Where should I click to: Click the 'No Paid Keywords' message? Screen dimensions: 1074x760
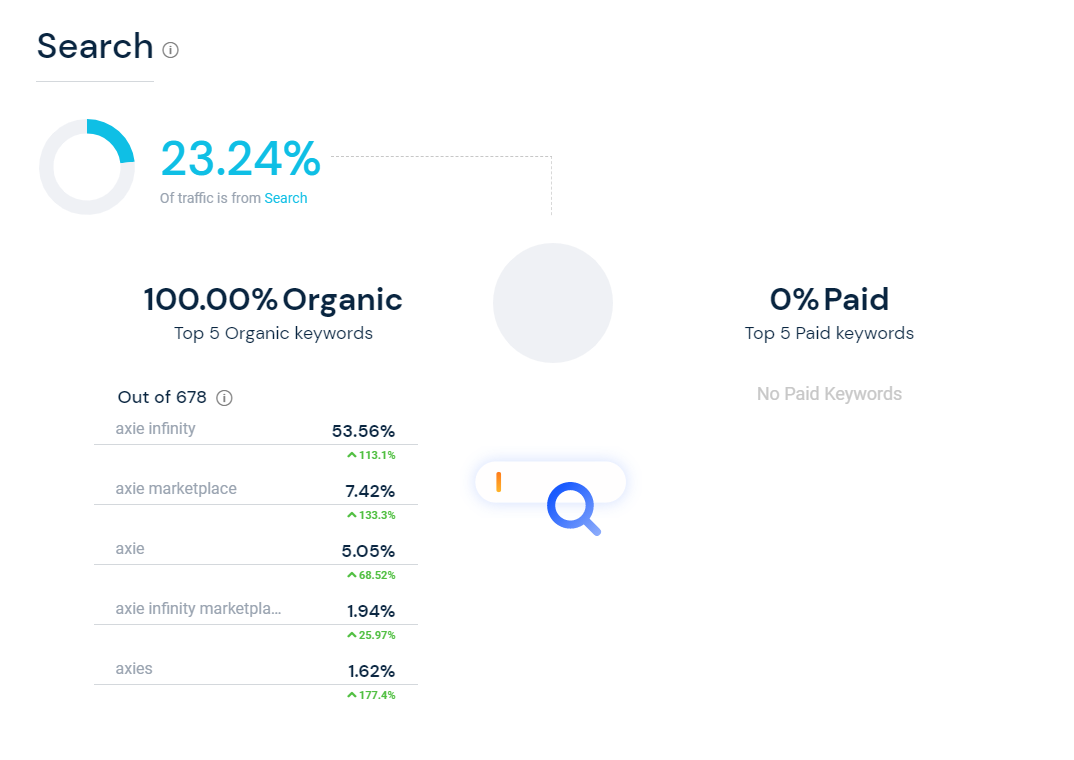point(829,394)
